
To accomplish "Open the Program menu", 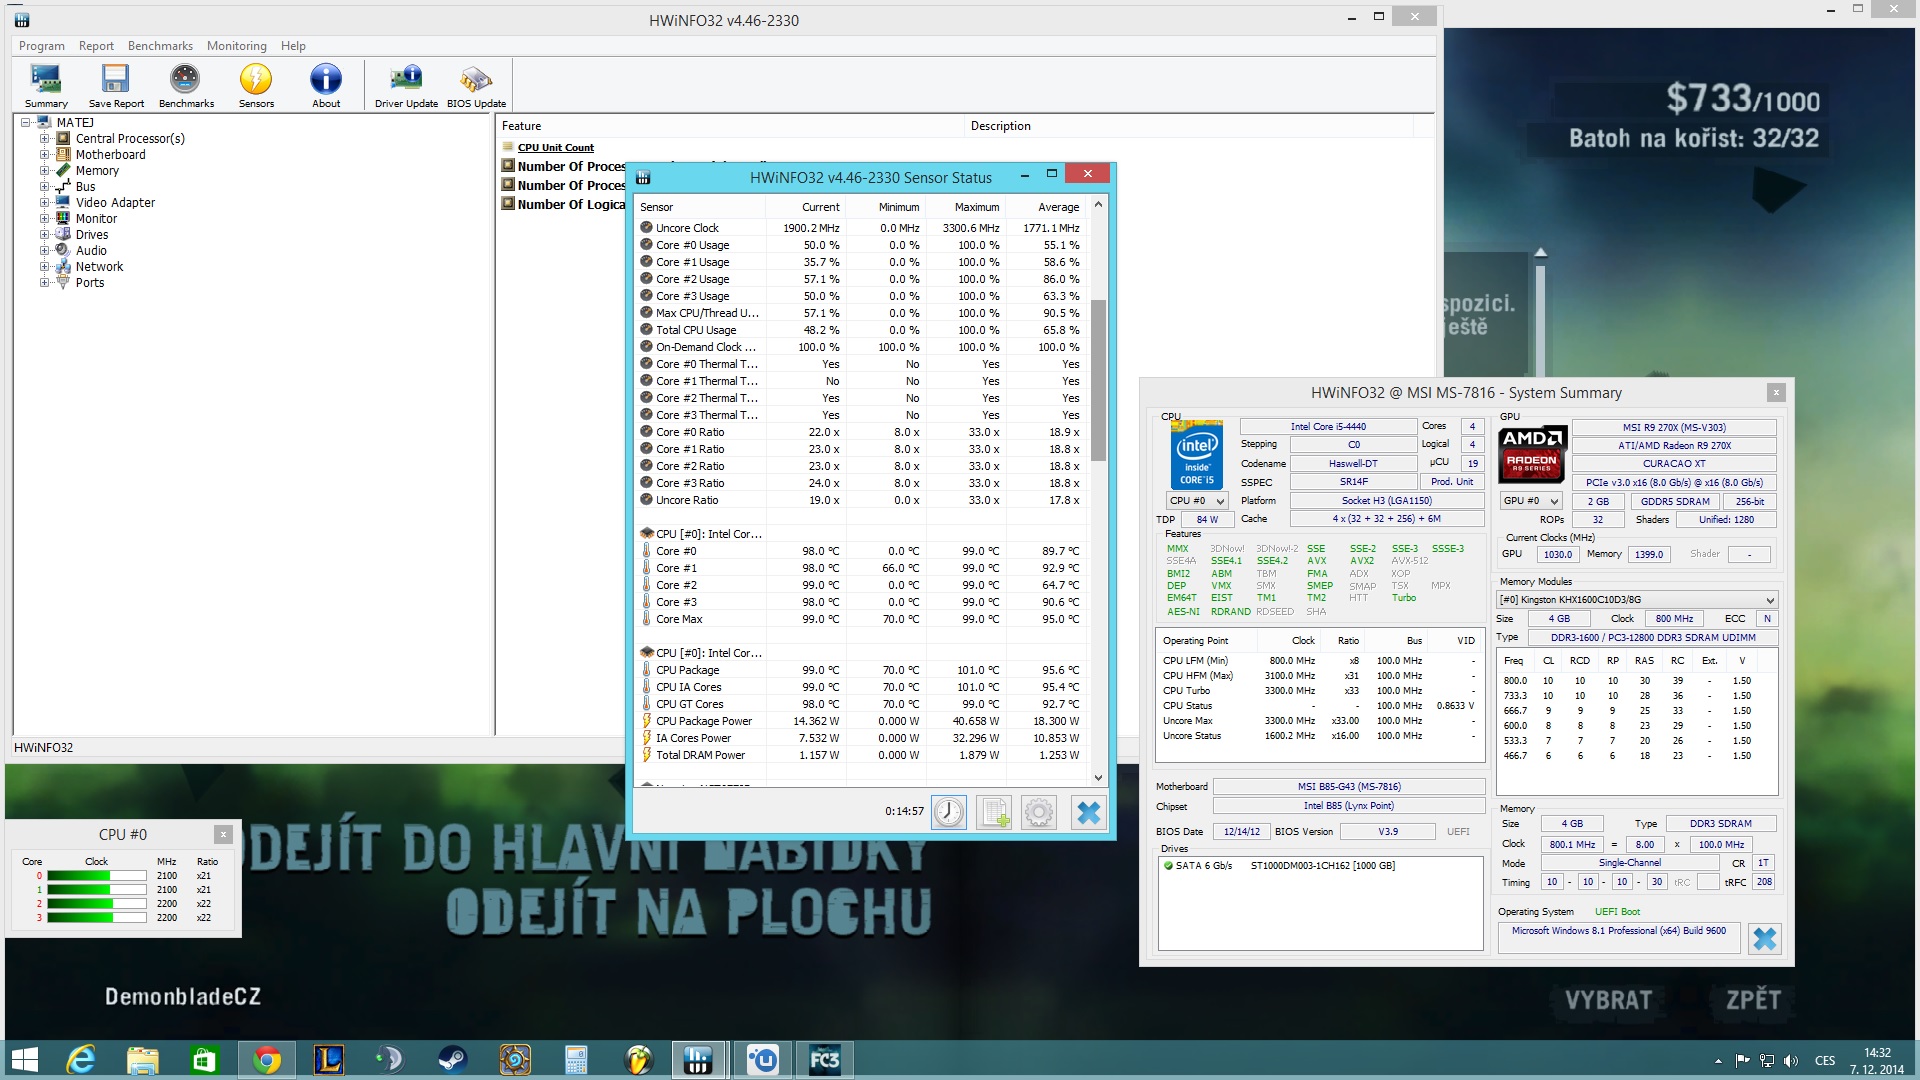I will [x=41, y=46].
